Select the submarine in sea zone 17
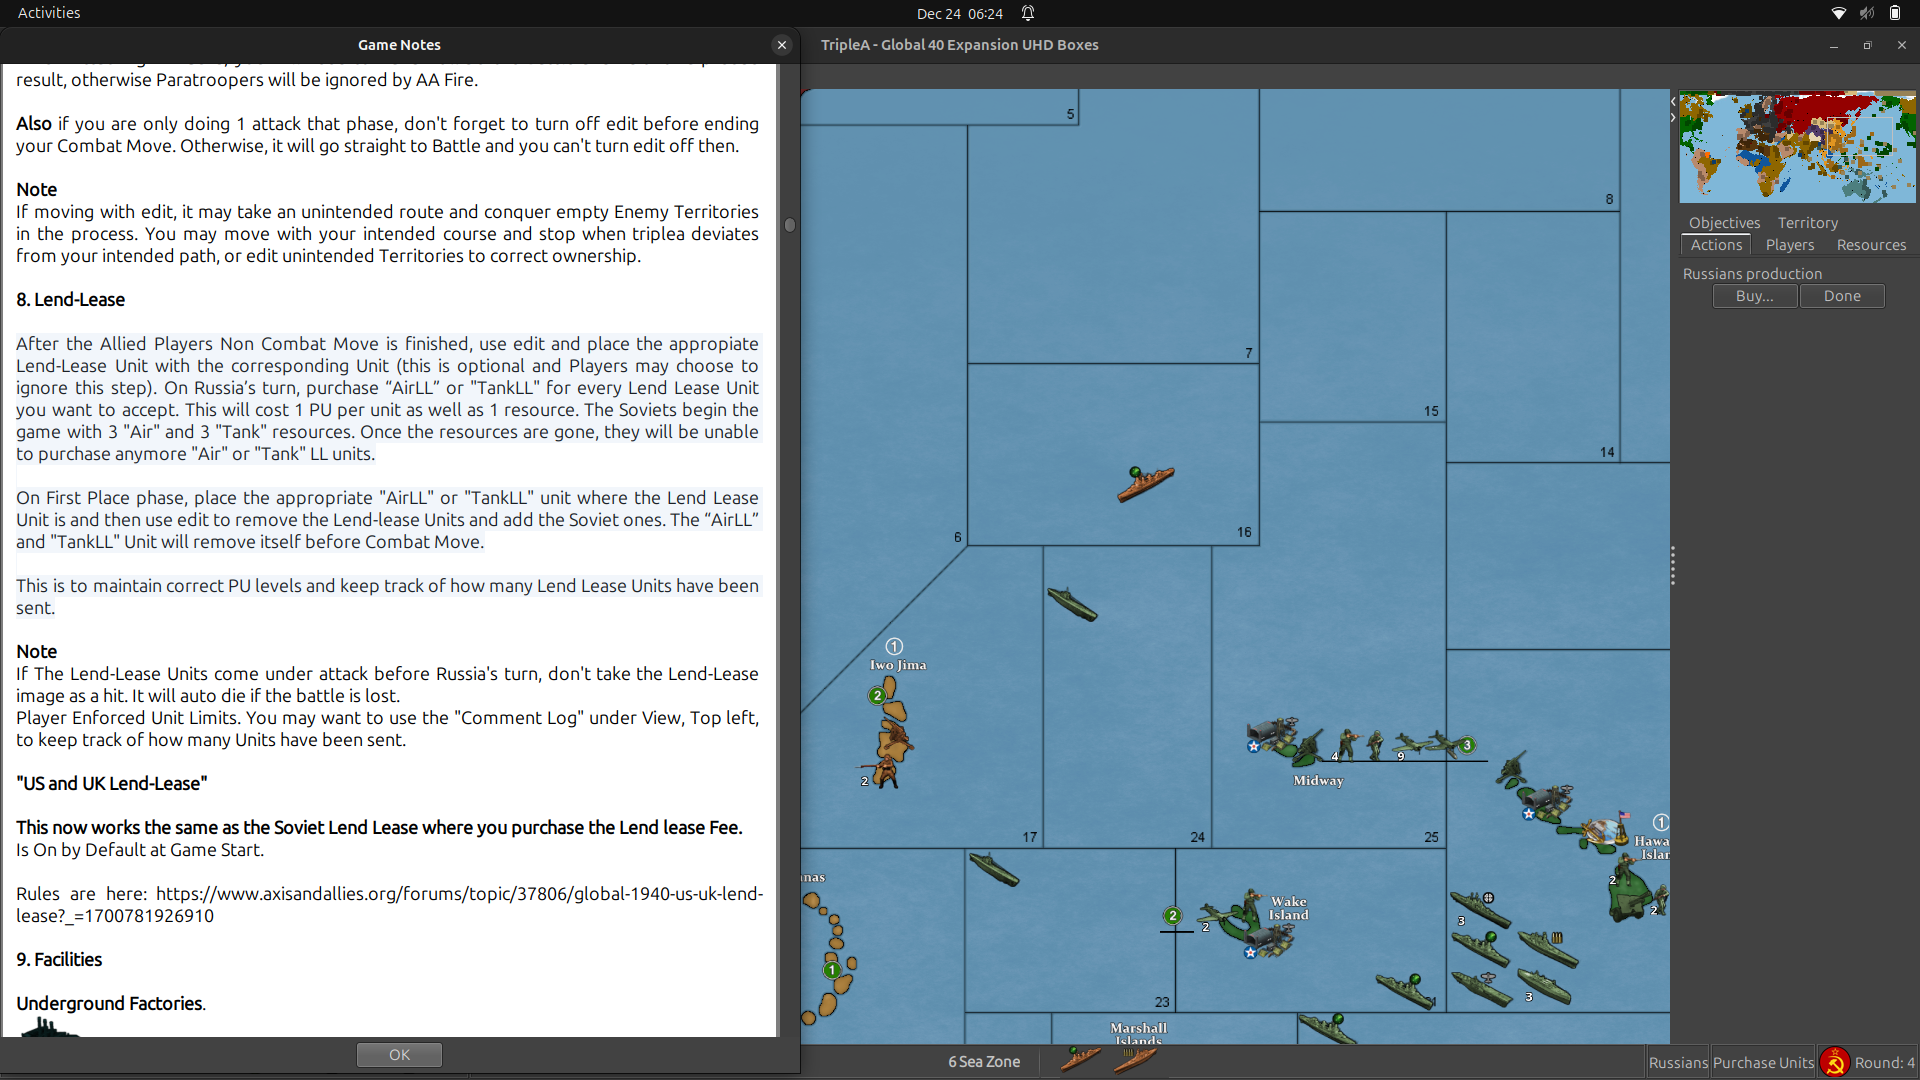 point(1072,604)
